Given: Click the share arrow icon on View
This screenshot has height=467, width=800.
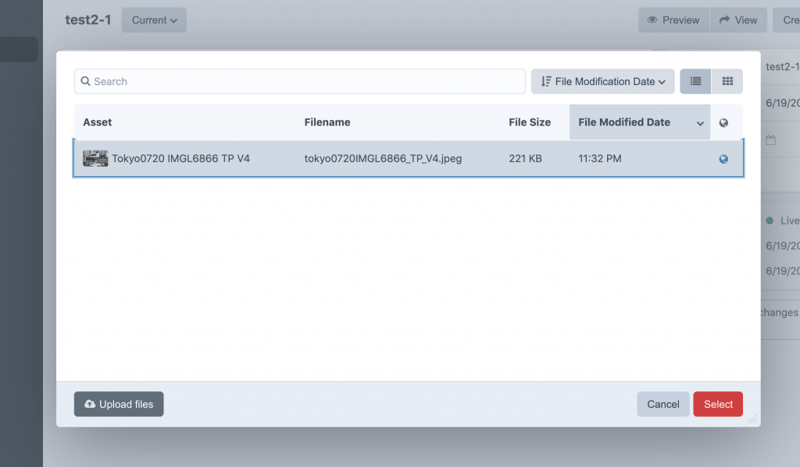Looking at the screenshot, I should tap(724, 20).
